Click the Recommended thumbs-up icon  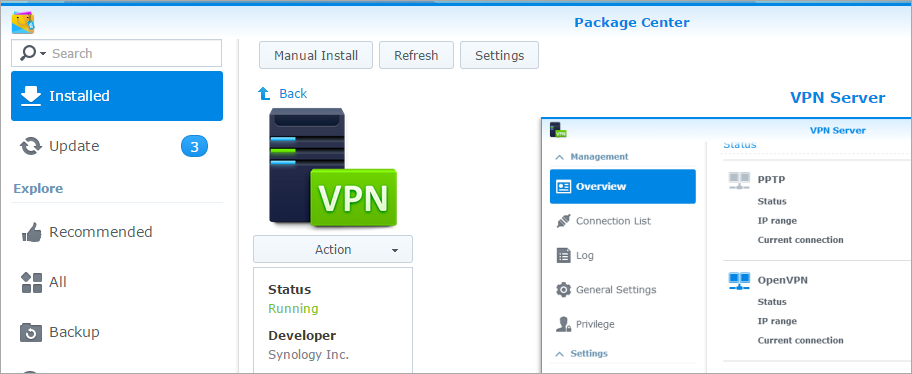[x=31, y=232]
